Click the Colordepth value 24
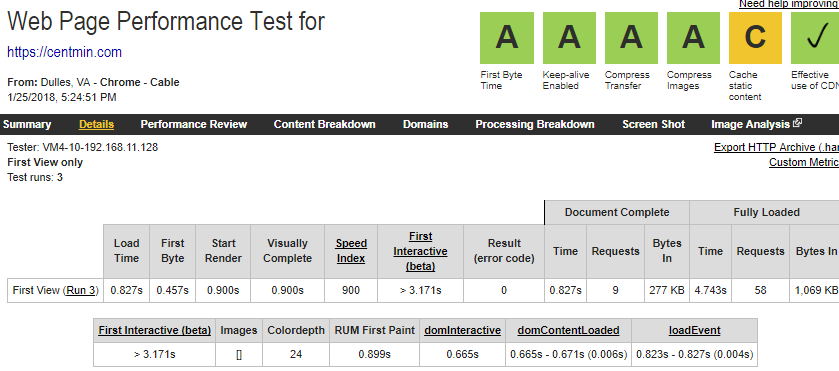 [296, 354]
